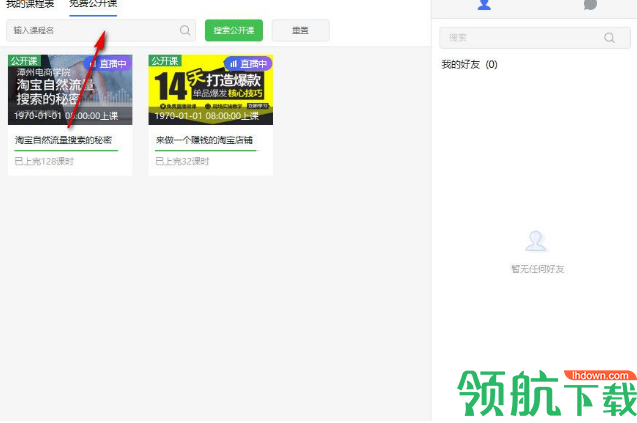Select the 免费公开课 tab
Image resolution: width=637 pixels, height=423 pixels.
click(93, 4)
